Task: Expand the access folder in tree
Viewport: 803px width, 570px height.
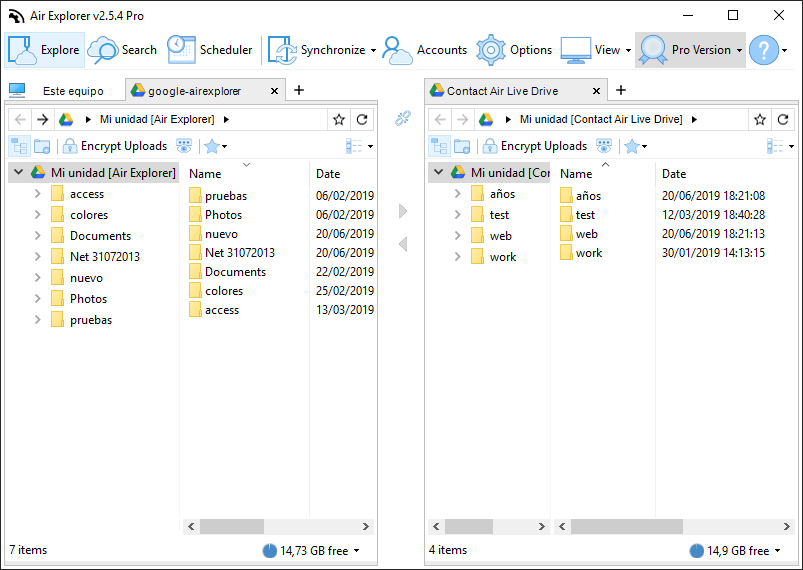Action: [37, 194]
